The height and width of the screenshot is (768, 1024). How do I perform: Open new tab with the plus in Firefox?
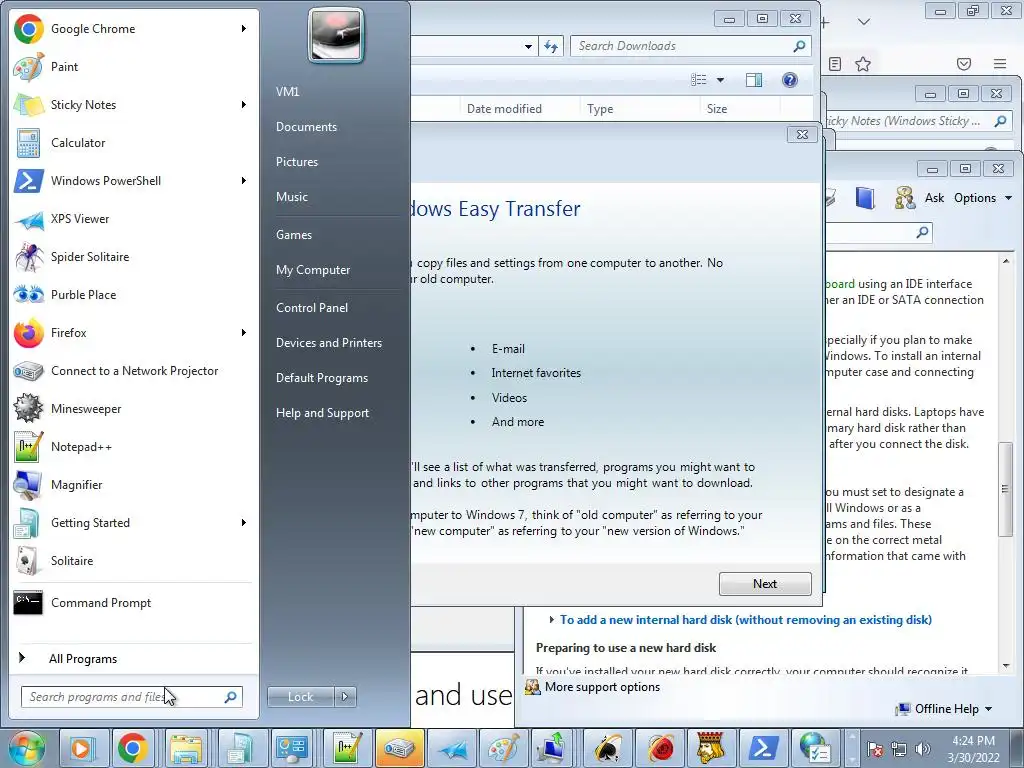[825, 23]
